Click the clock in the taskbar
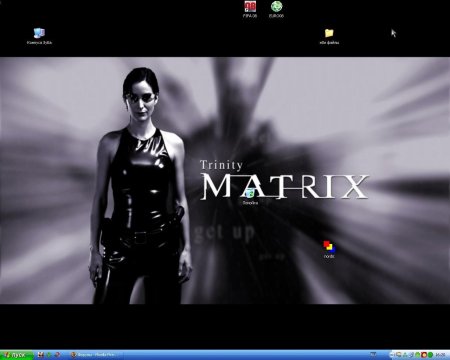Image resolution: width=450 pixels, height=360 pixels. pyautogui.click(x=440, y=355)
